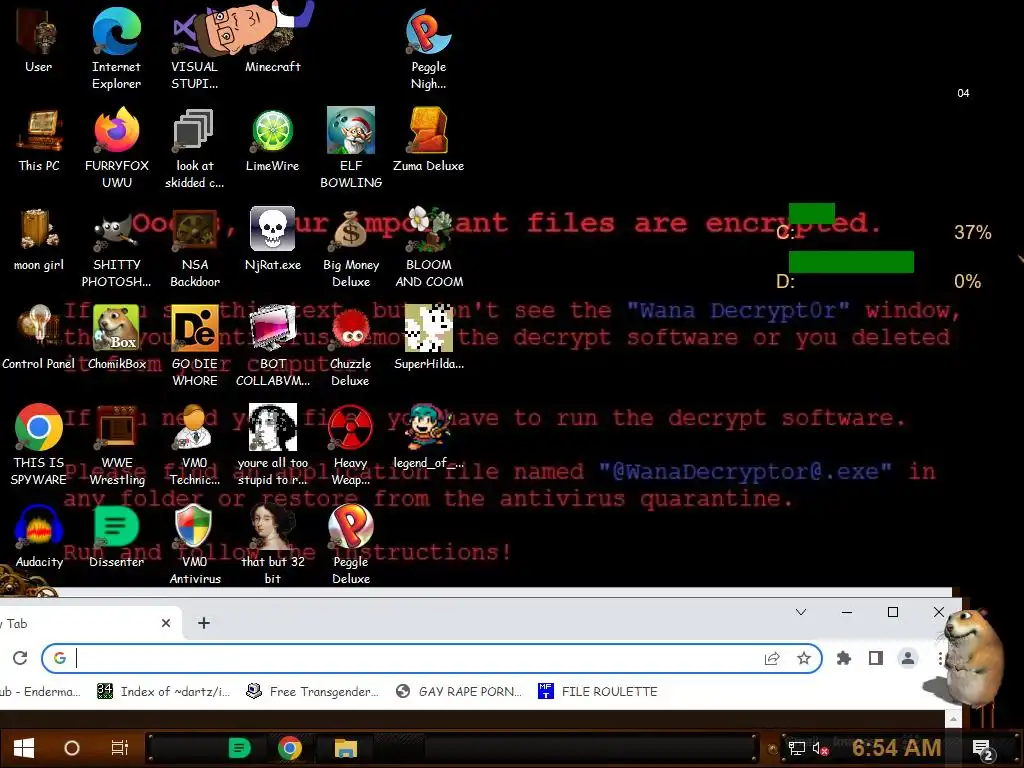Open 'look at skidded c...' icon
Screen dimensions: 1024x768
pyautogui.click(x=194, y=148)
